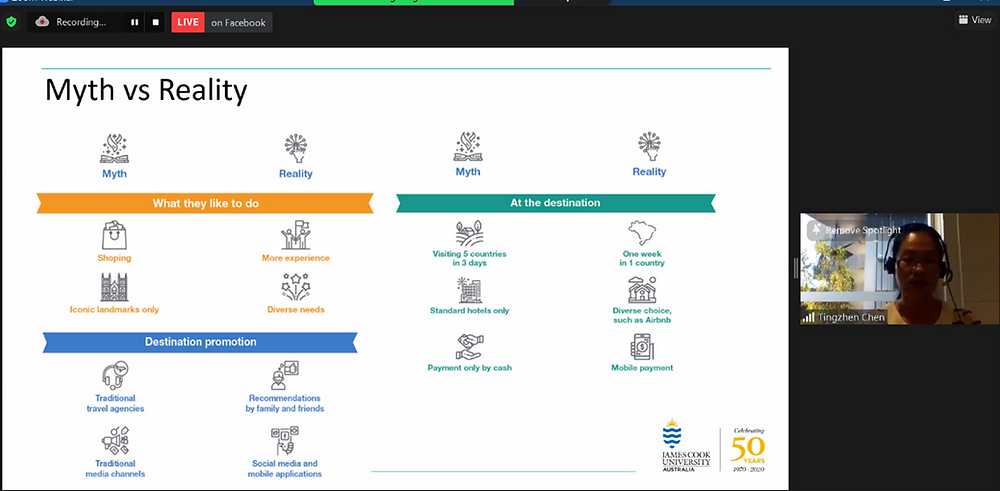Screen dimensions: 1000x491
Task: Click the 'Payment only by cash' text
Action: coord(469,368)
